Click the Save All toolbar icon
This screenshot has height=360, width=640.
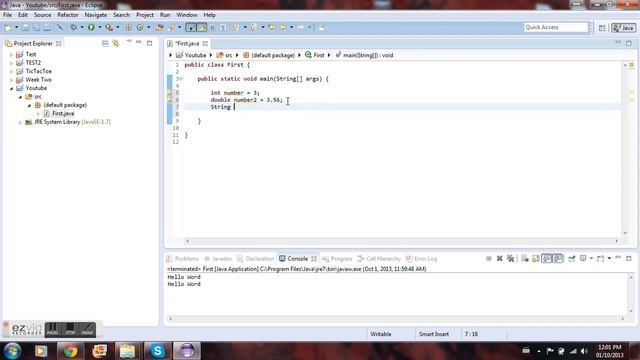(x=36, y=27)
